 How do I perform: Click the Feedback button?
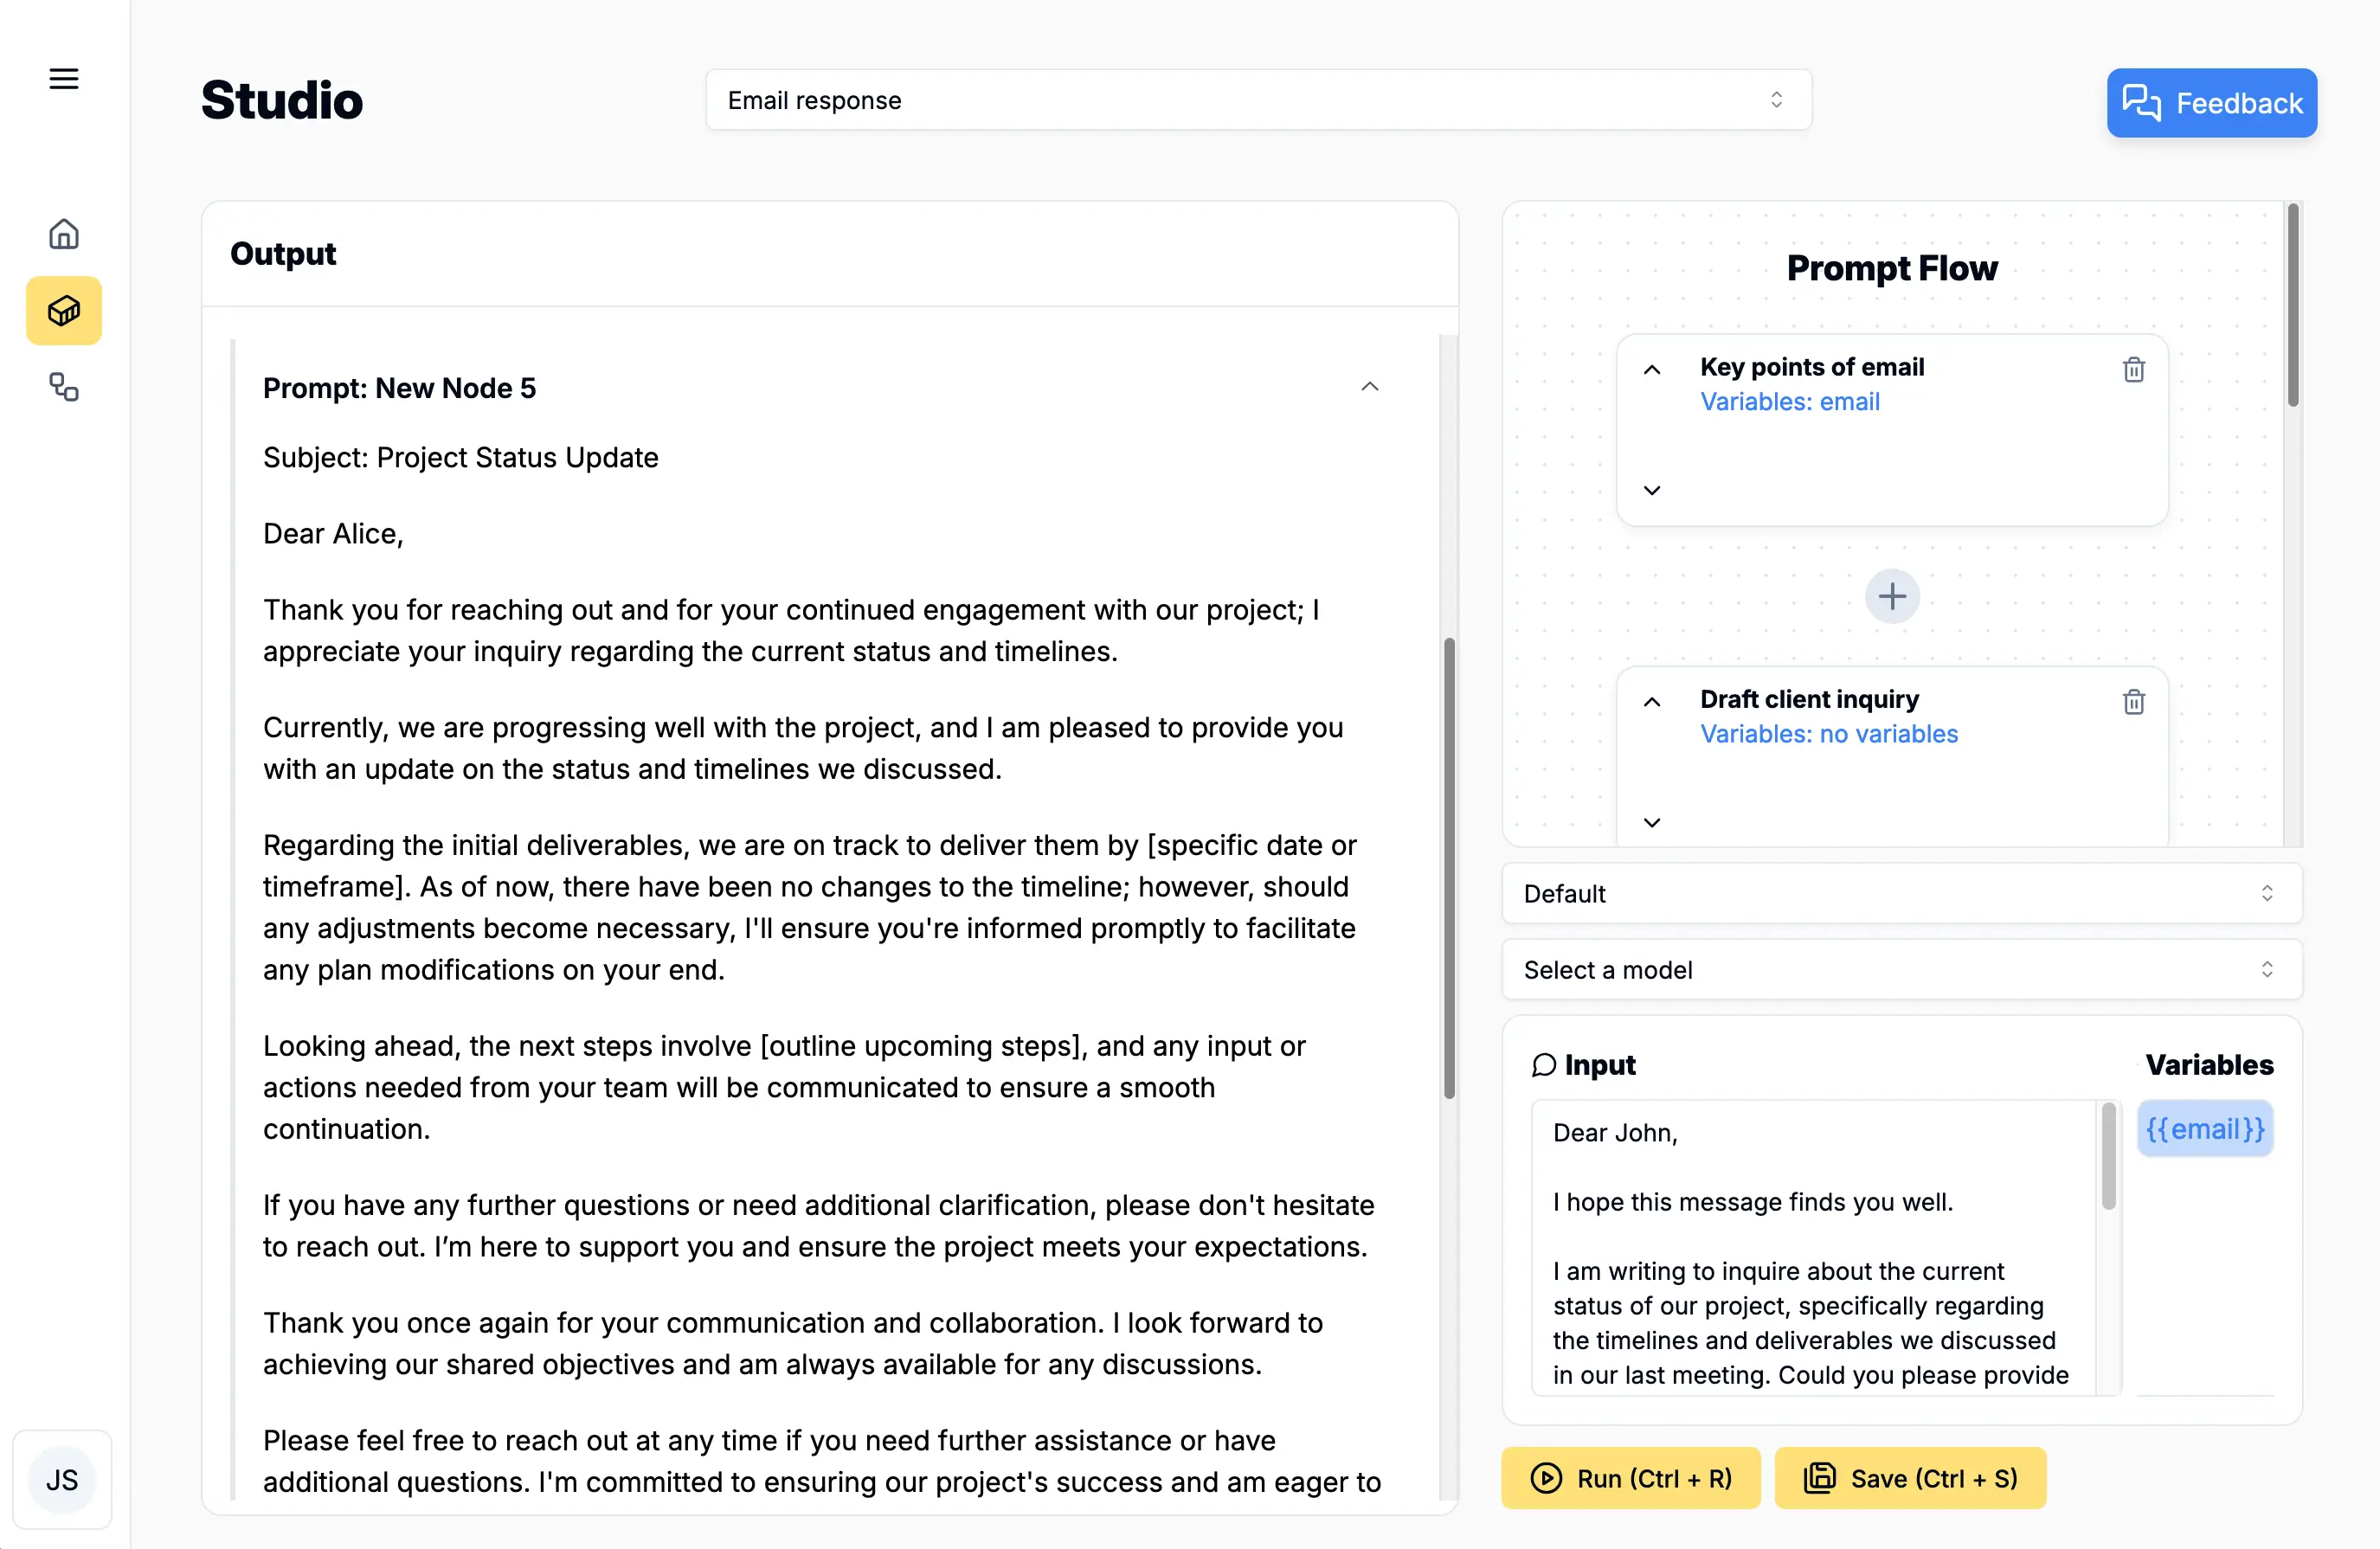coord(2211,103)
